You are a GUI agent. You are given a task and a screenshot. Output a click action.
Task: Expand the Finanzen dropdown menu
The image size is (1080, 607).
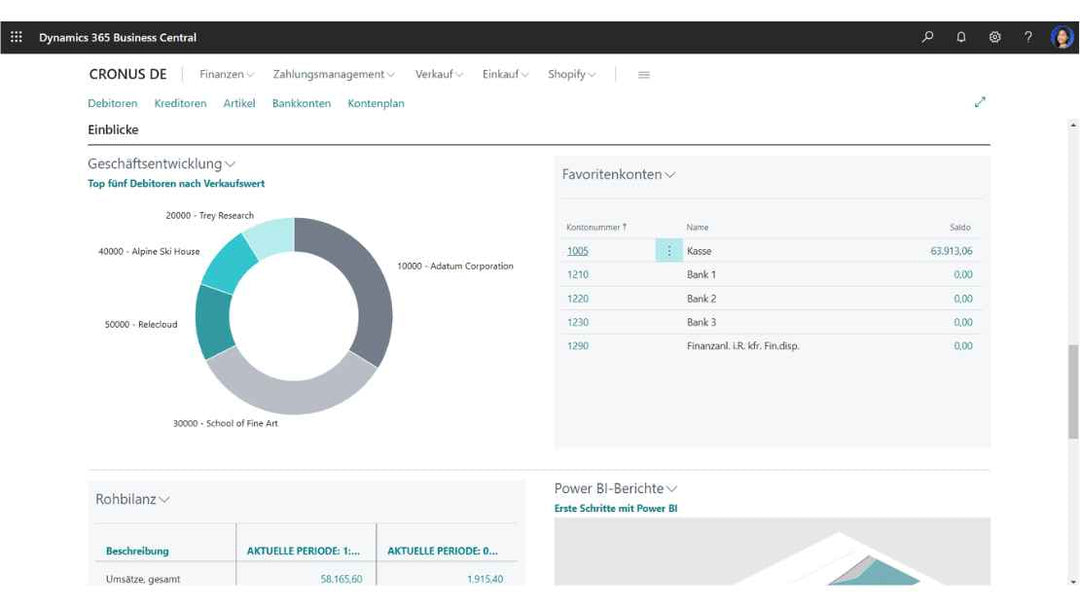(227, 75)
